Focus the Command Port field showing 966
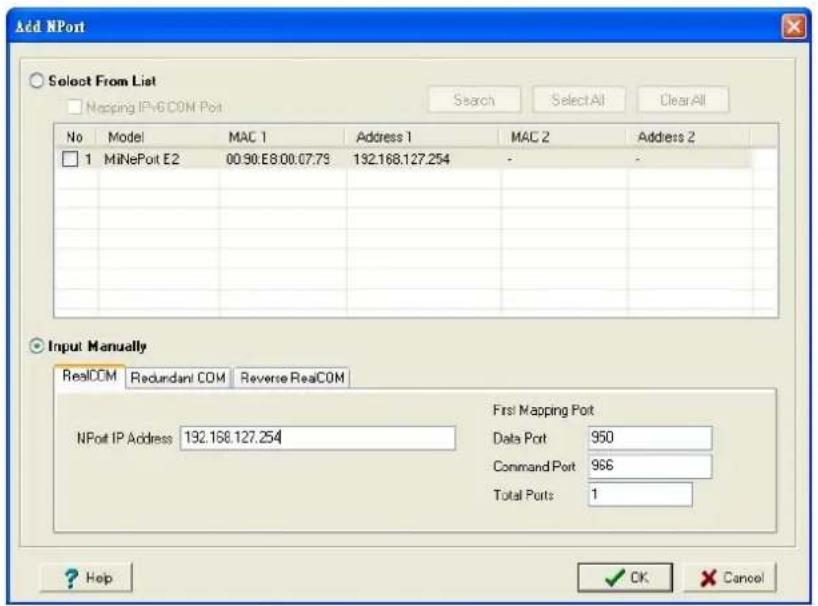Screen dimensions: 818x606 649,466
